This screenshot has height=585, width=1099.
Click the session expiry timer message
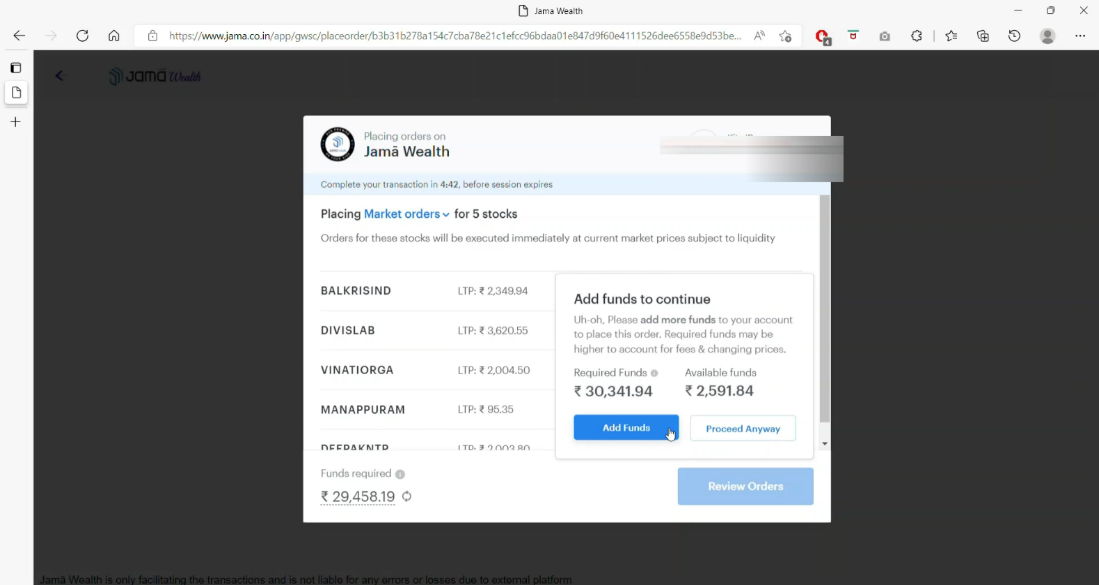pos(437,184)
